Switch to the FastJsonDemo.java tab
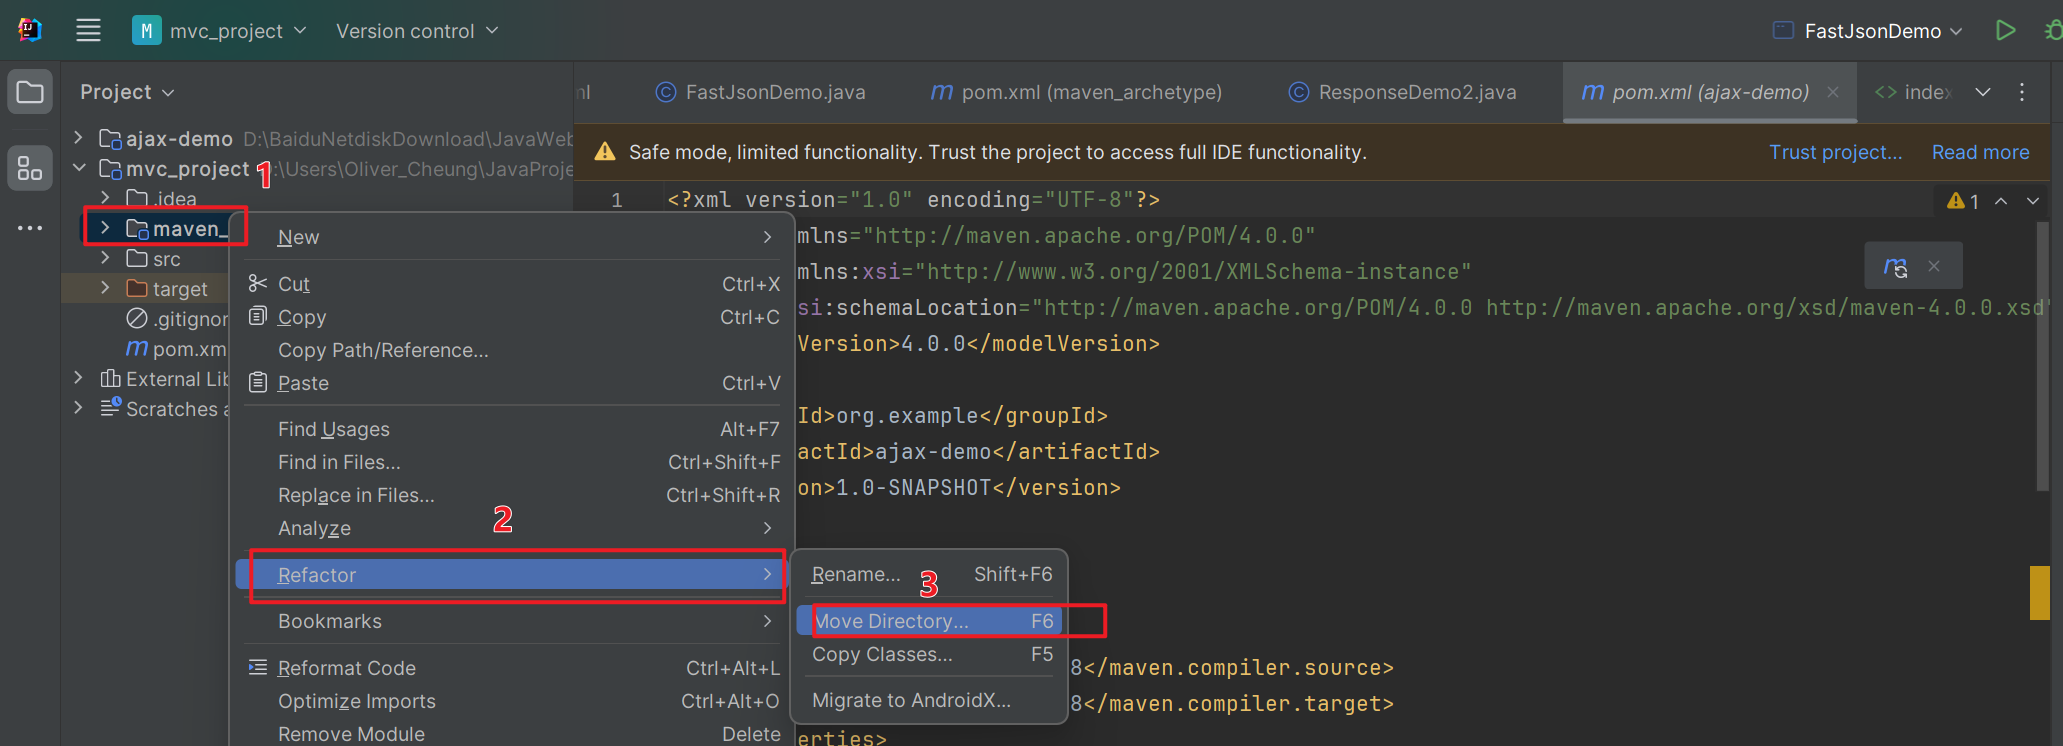Viewport: 2063px width, 746px height. click(760, 92)
